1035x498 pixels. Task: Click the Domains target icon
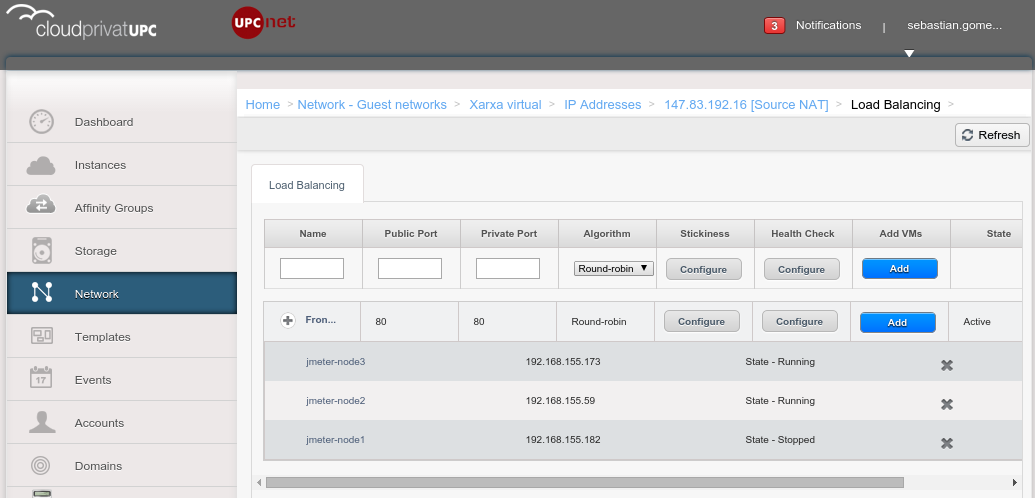(41, 466)
